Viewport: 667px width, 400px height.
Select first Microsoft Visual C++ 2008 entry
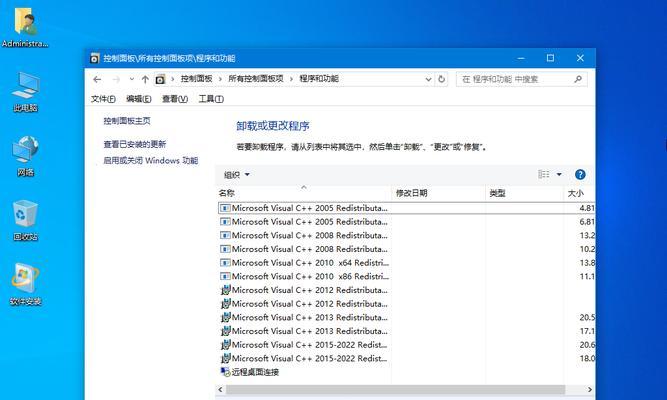[x=406, y=235]
